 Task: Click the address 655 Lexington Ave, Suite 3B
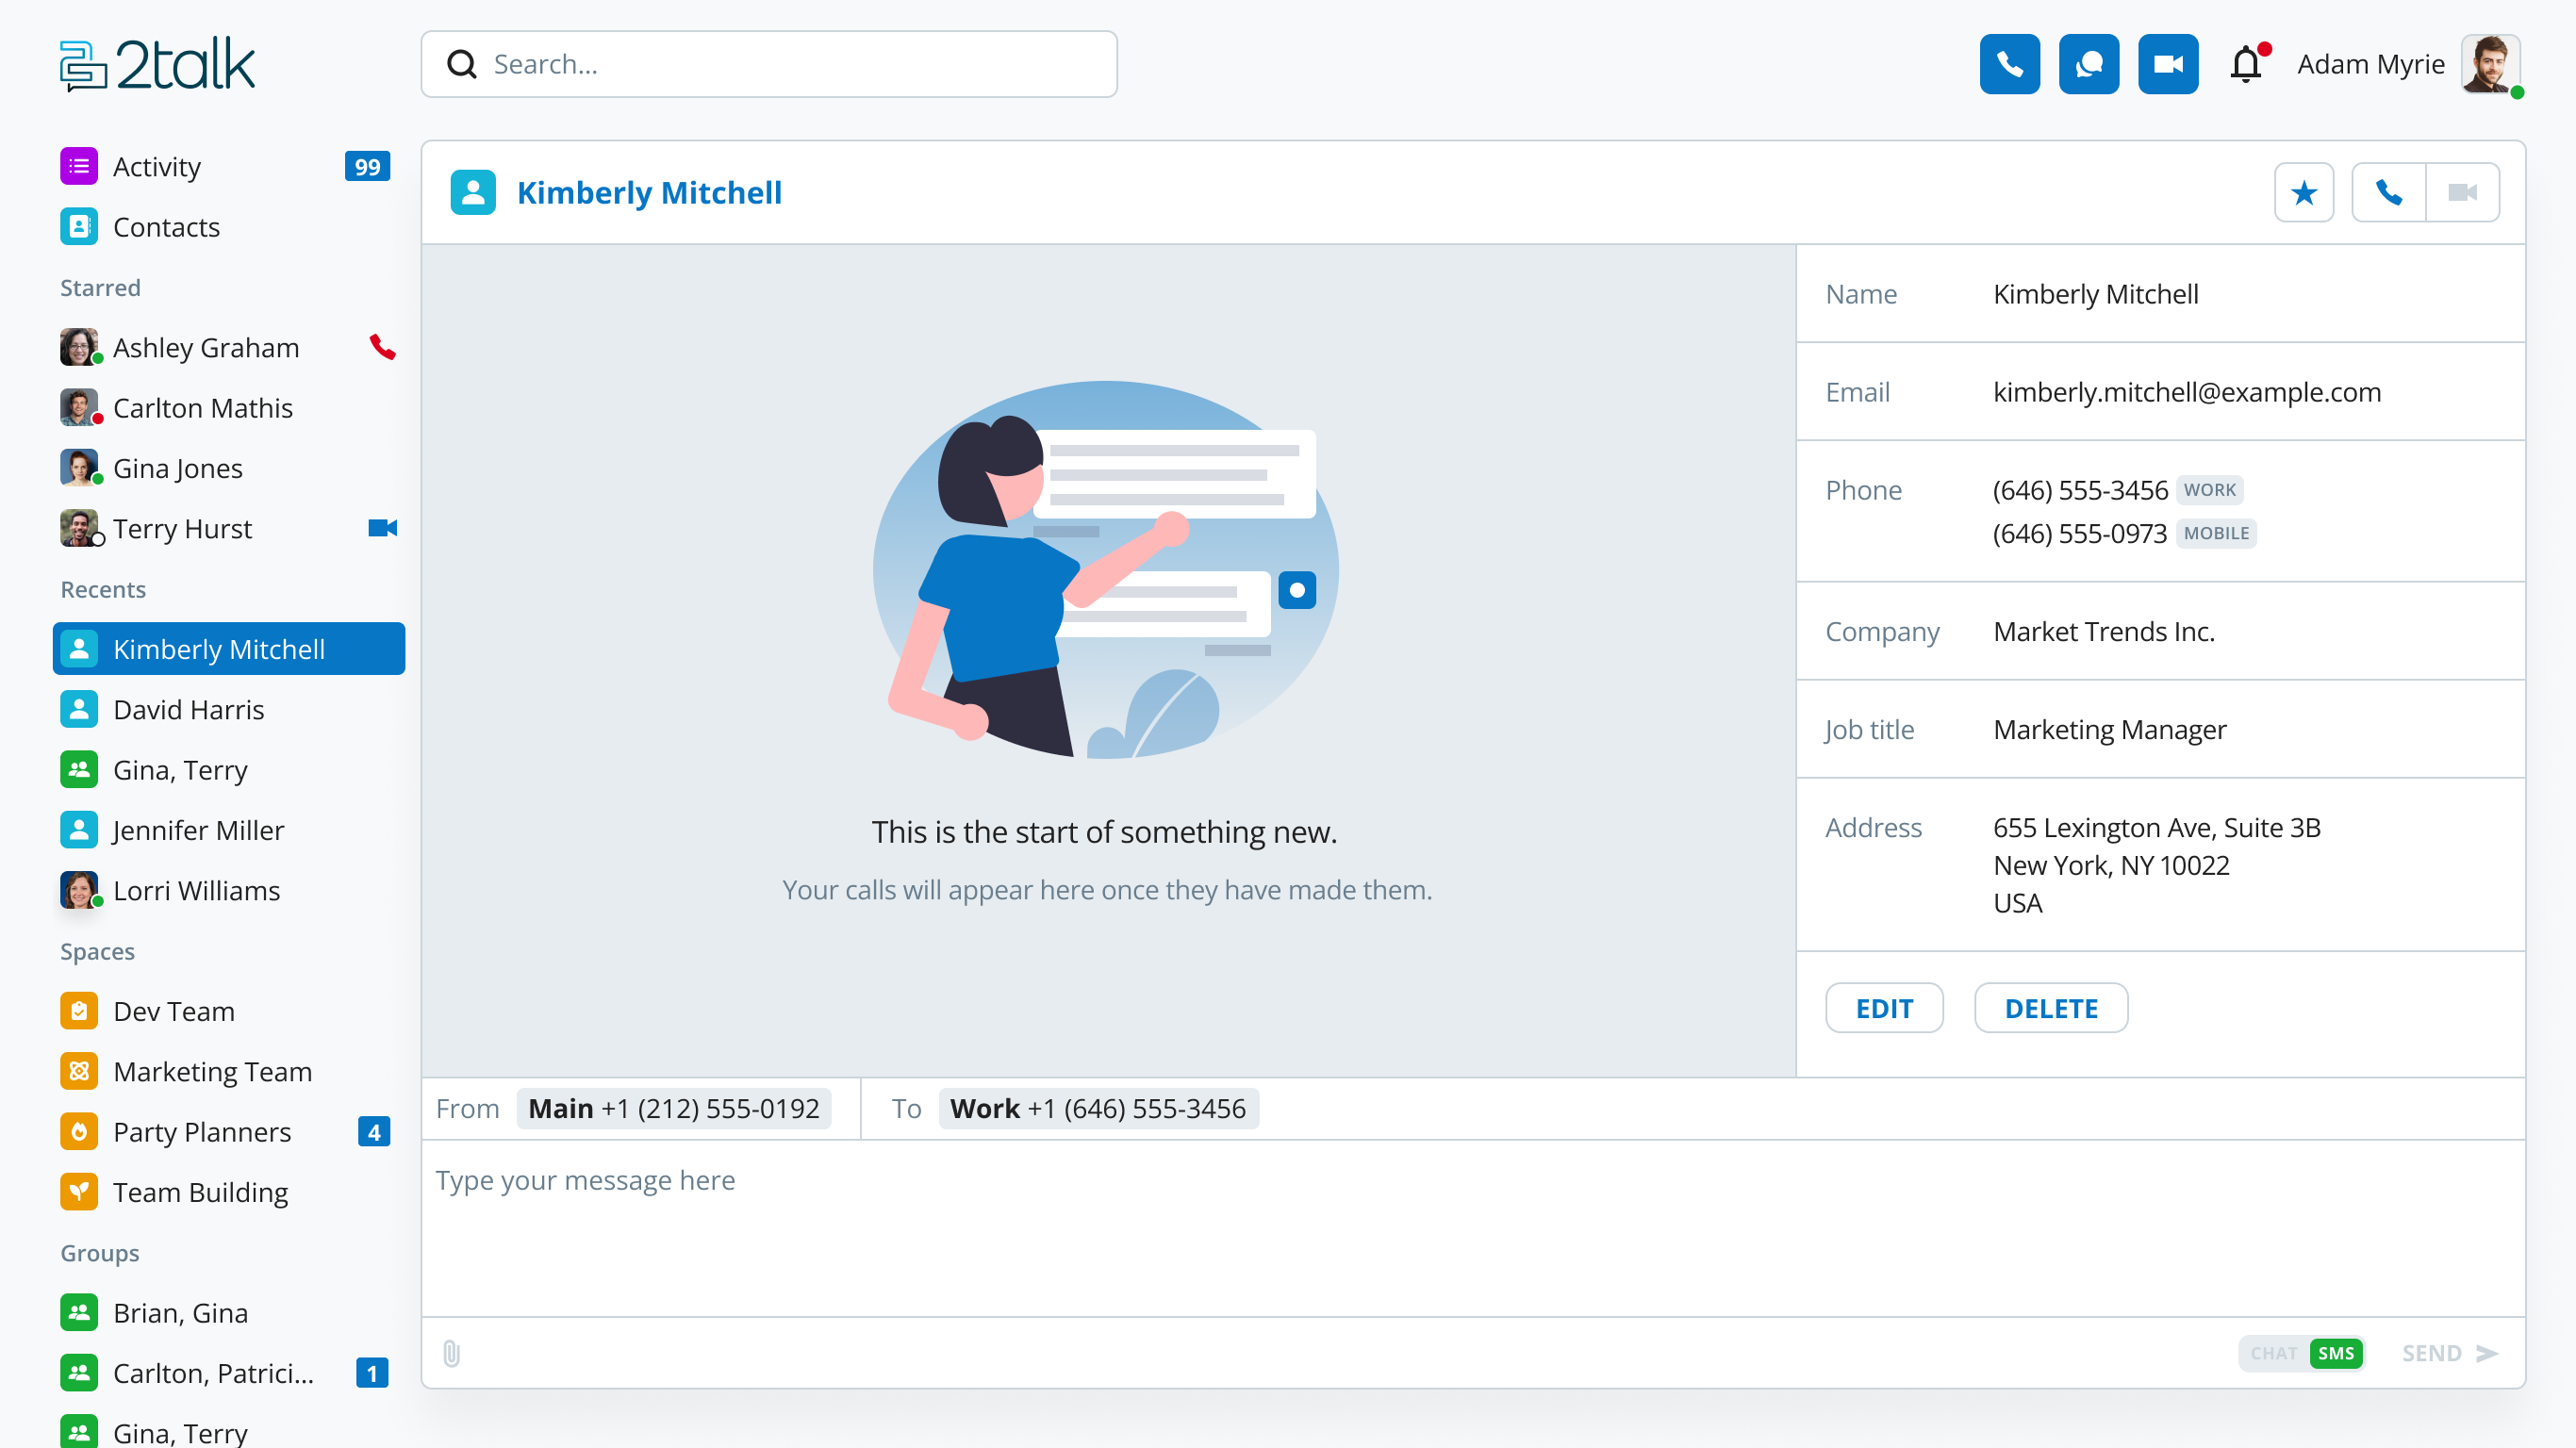click(x=2157, y=827)
